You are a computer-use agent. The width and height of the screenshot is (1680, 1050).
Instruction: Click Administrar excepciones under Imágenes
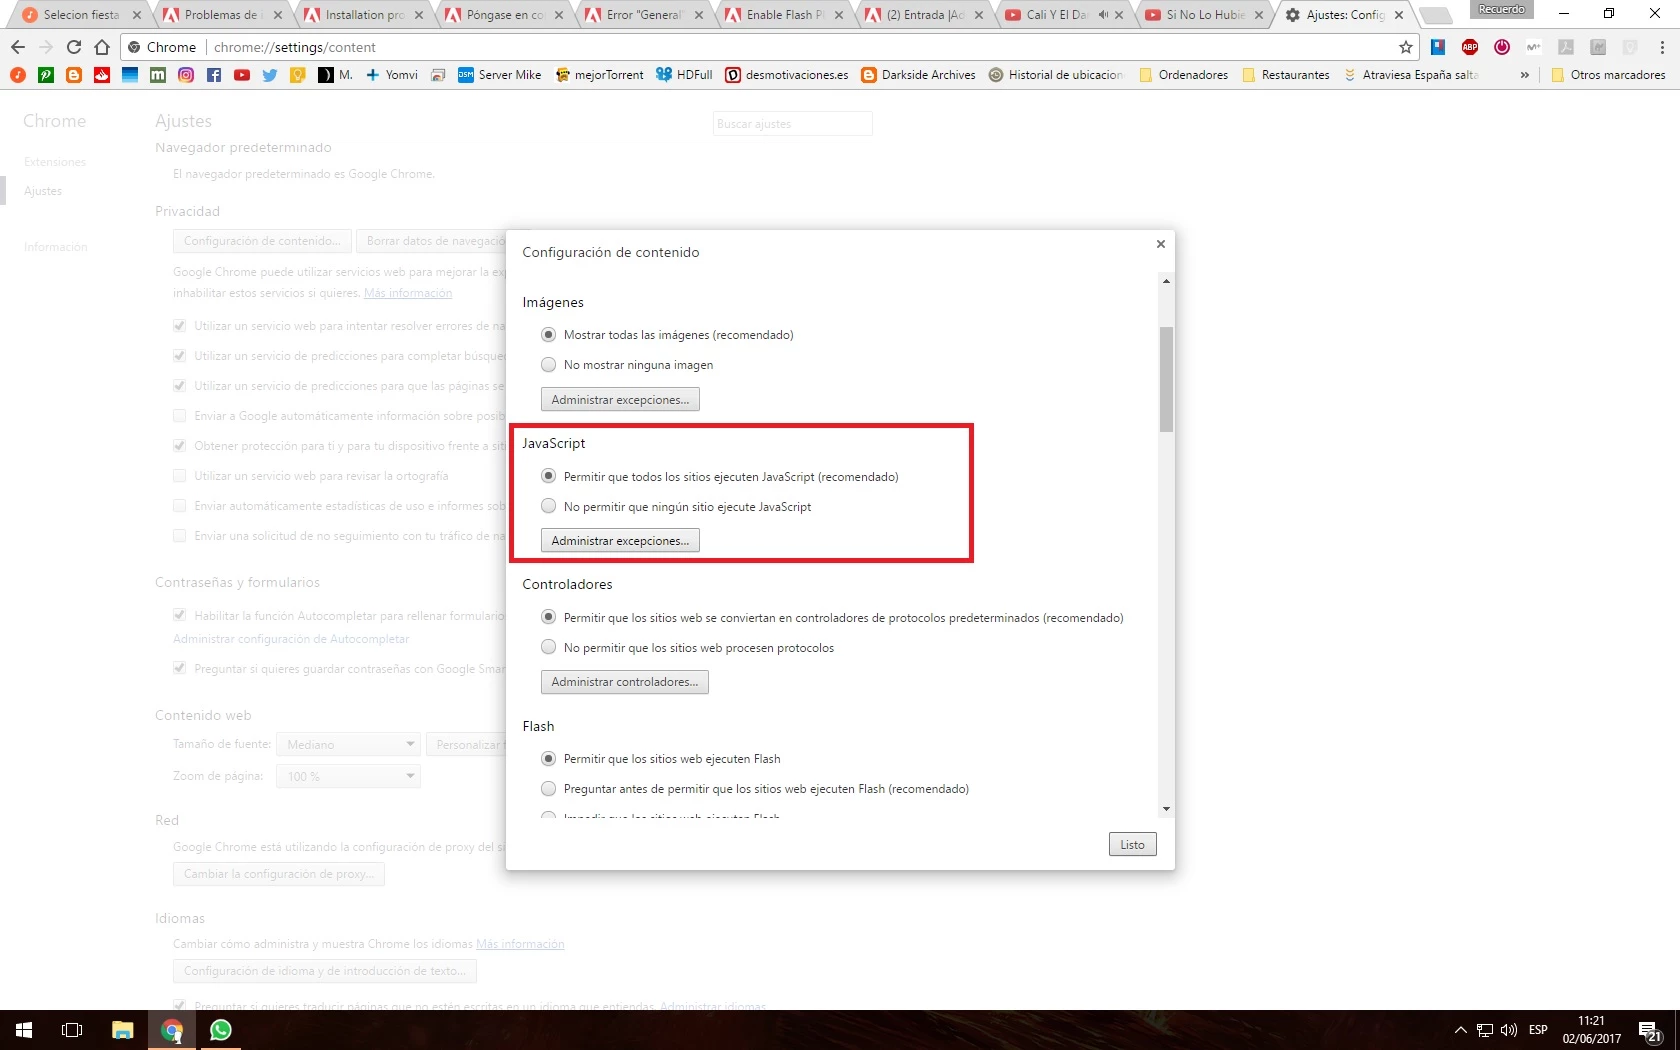tap(620, 400)
